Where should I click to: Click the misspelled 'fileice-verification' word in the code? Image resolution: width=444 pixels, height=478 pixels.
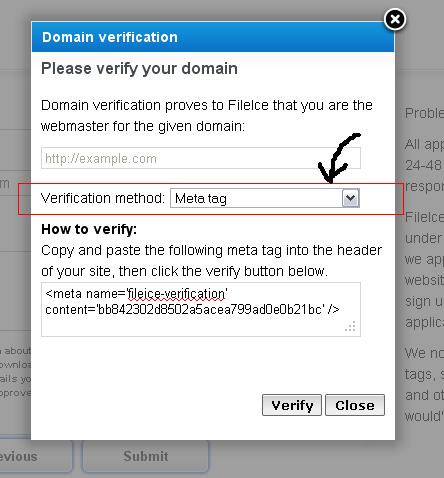pos(177,294)
